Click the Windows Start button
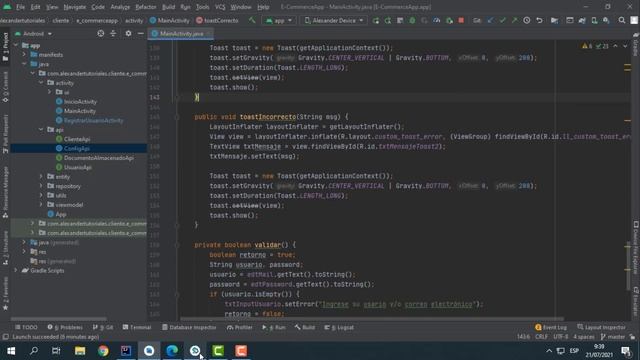This screenshot has width=640, height=360. pos(11,351)
